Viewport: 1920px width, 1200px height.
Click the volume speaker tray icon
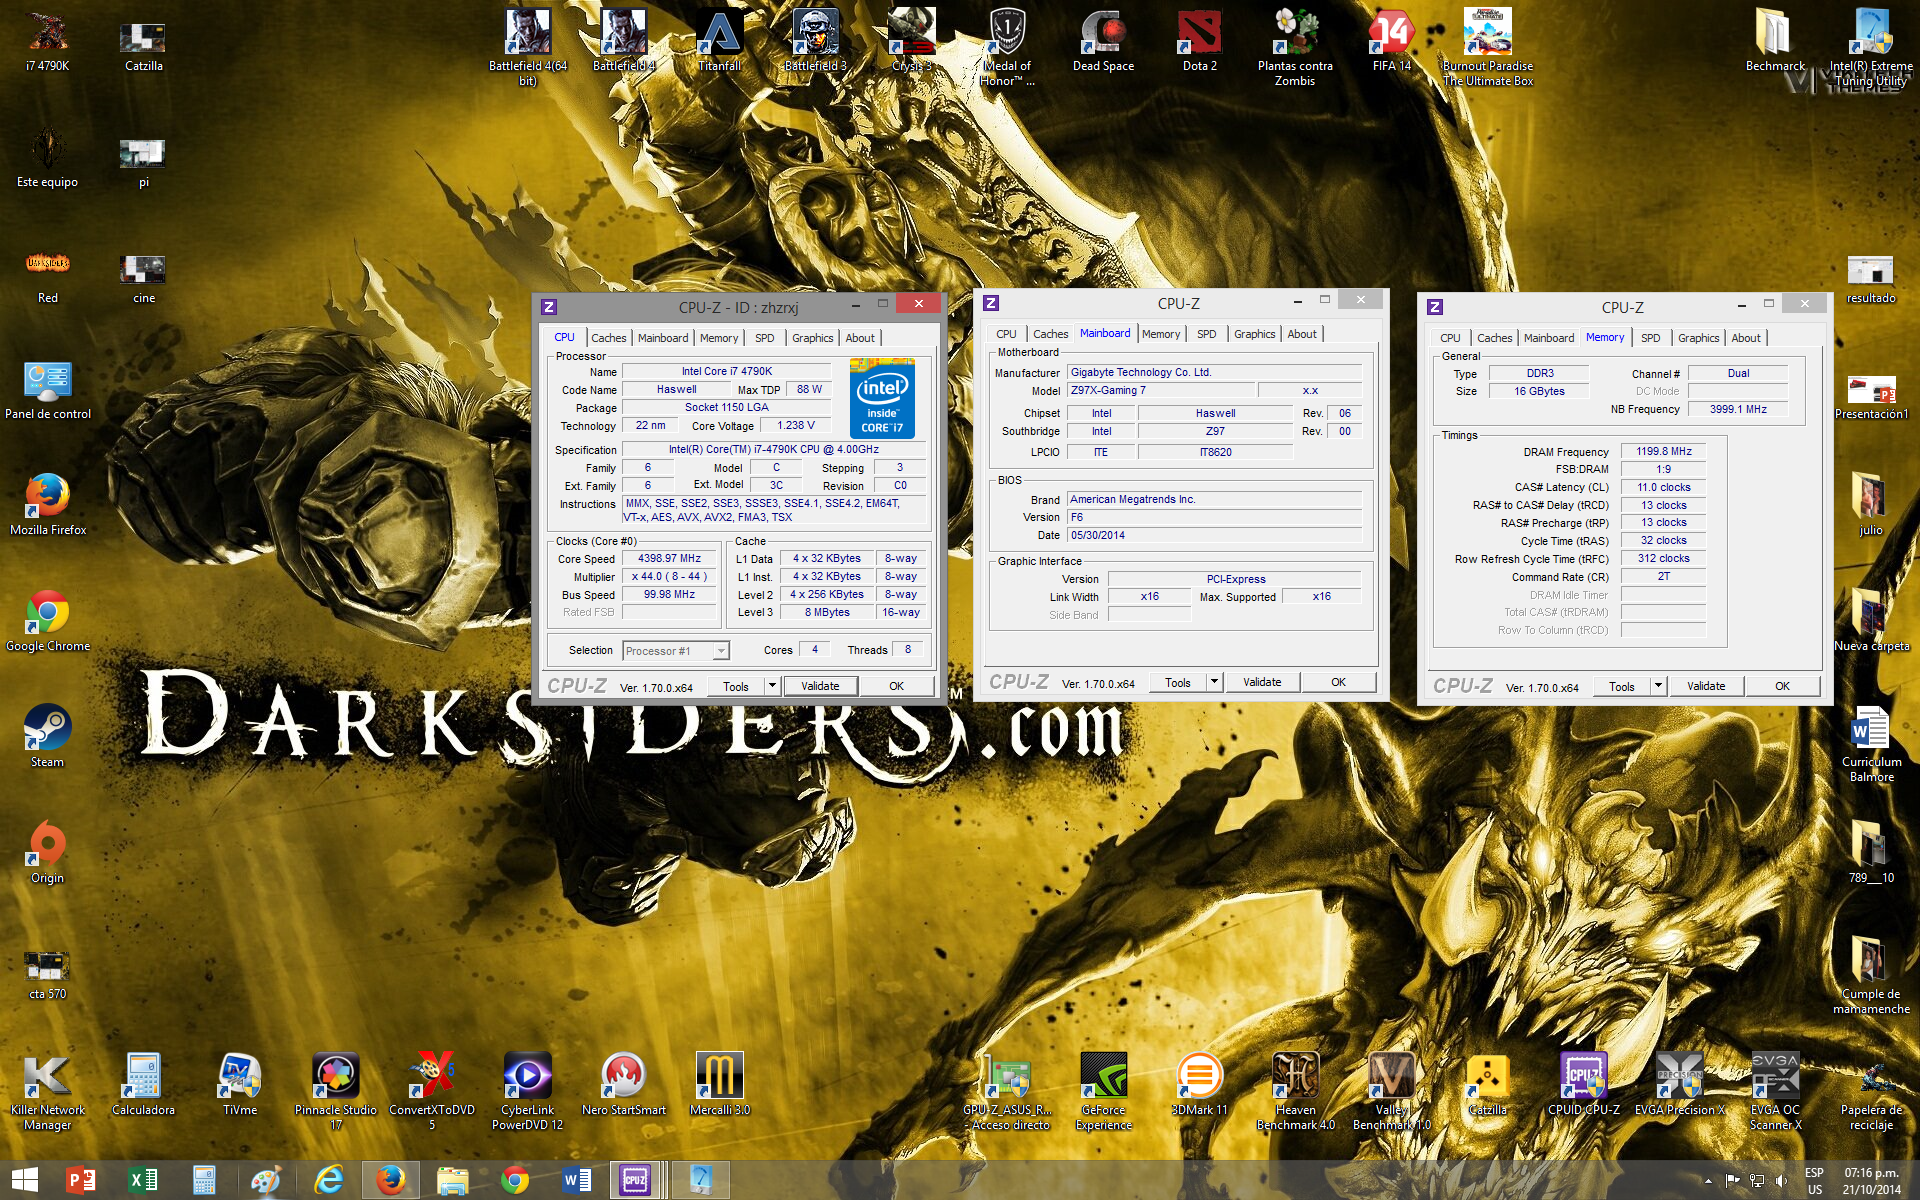point(1781,1181)
